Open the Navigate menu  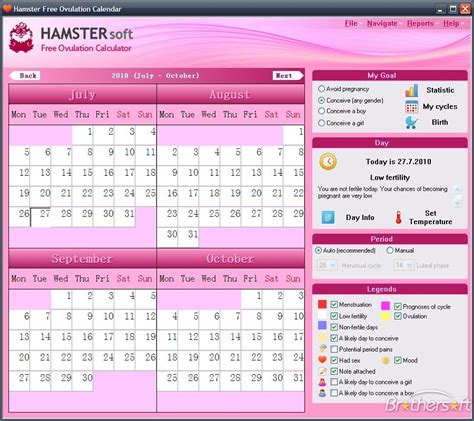382,23
